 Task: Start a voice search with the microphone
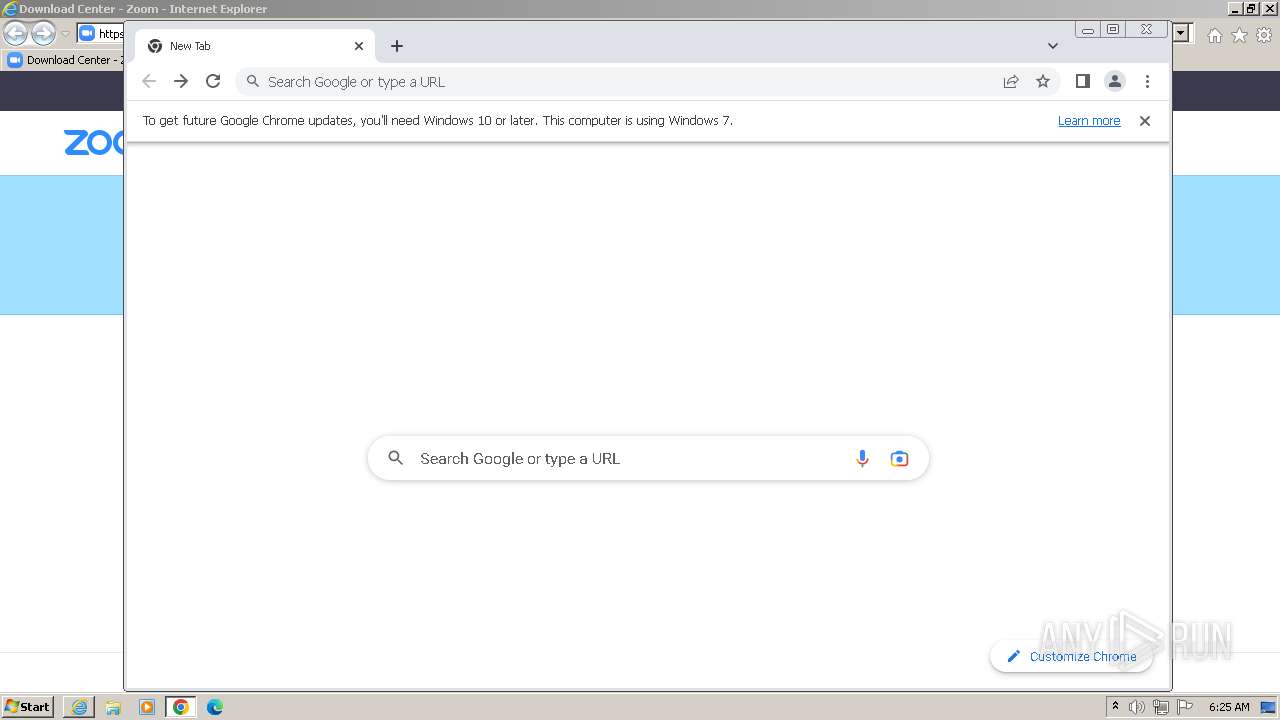click(x=862, y=458)
